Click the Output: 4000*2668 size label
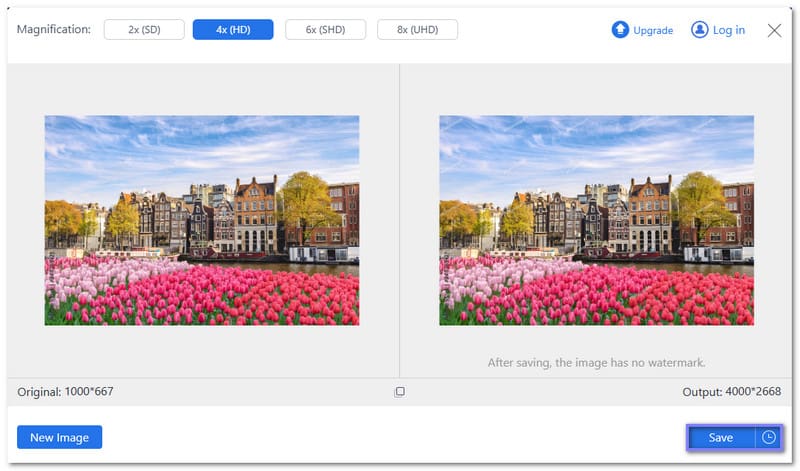This screenshot has height=471, width=800. coord(731,392)
